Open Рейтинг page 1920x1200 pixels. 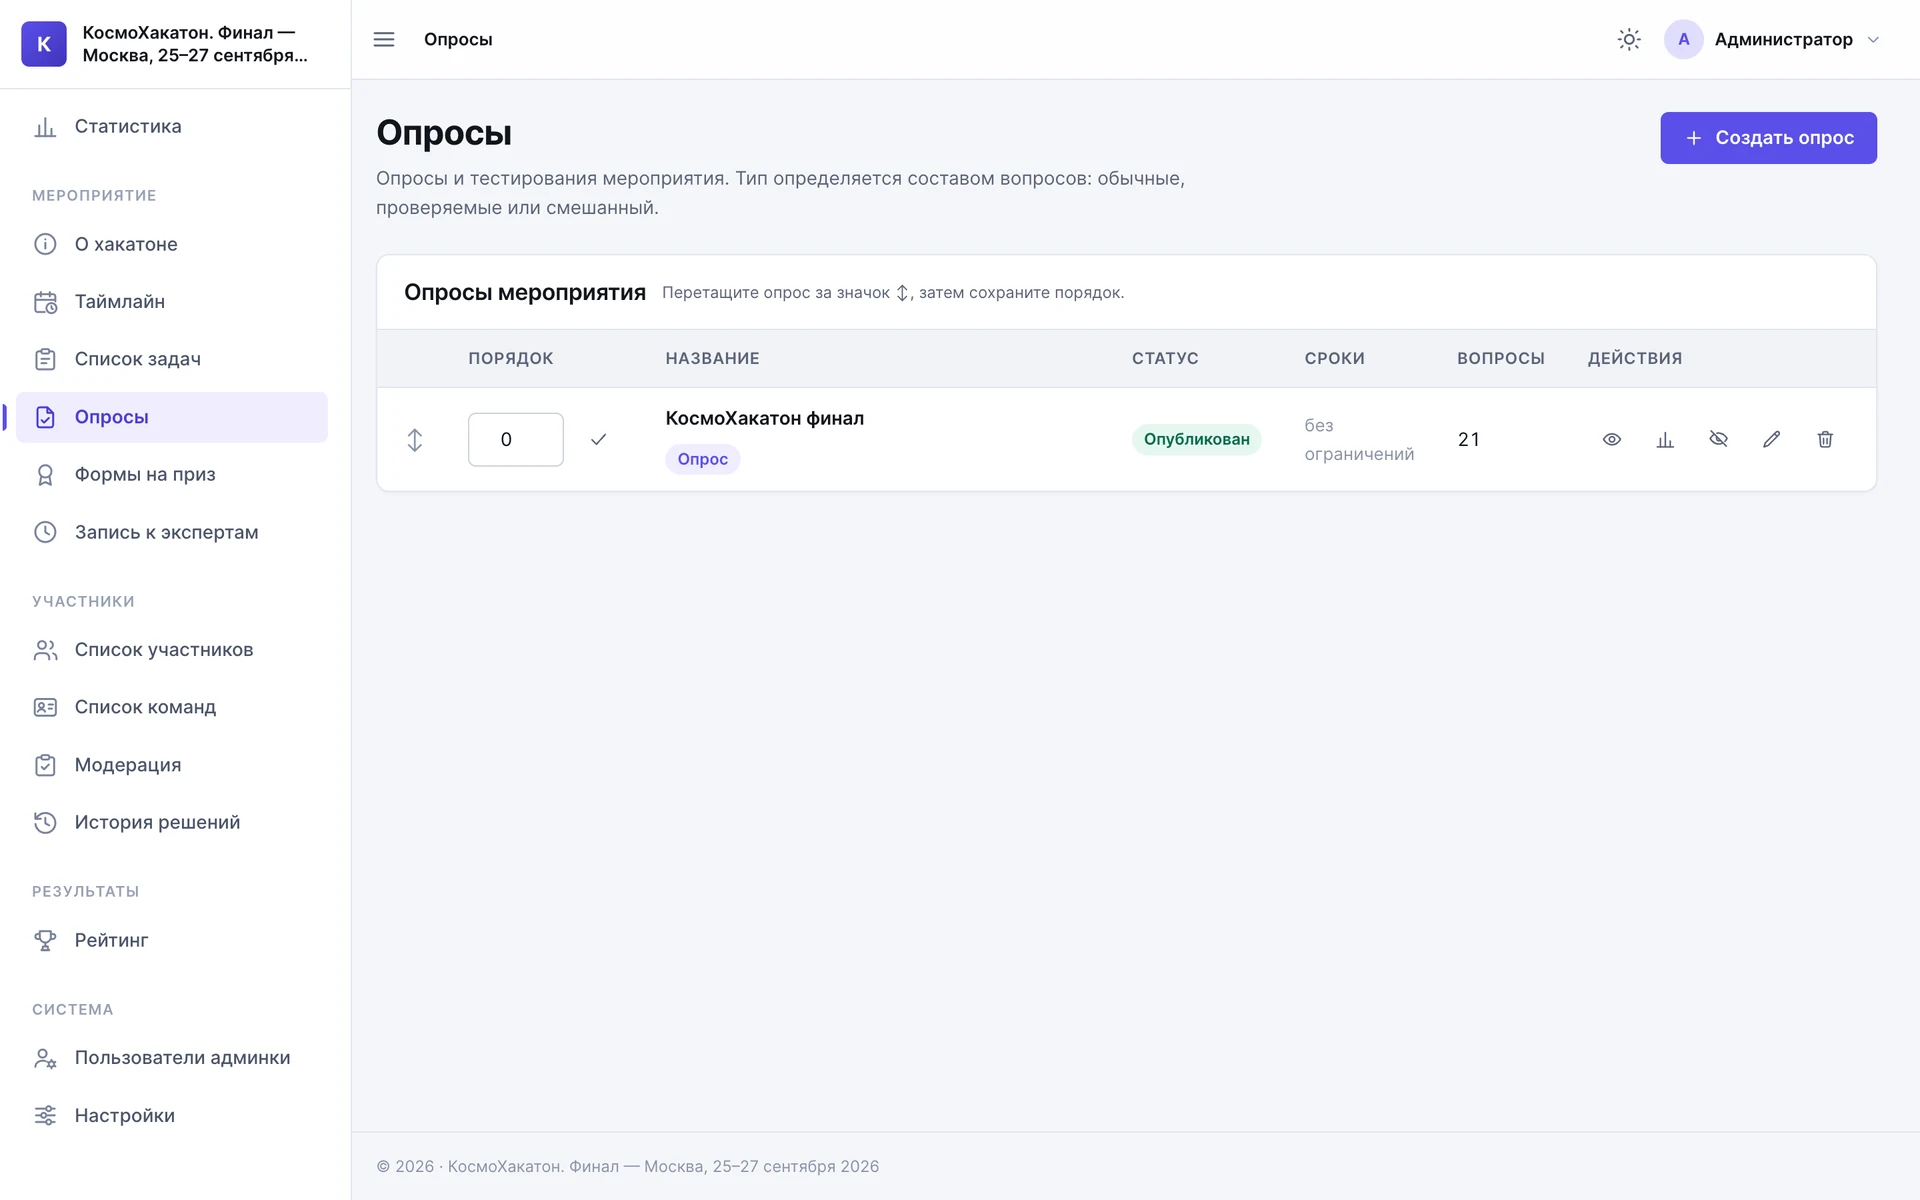172,940
